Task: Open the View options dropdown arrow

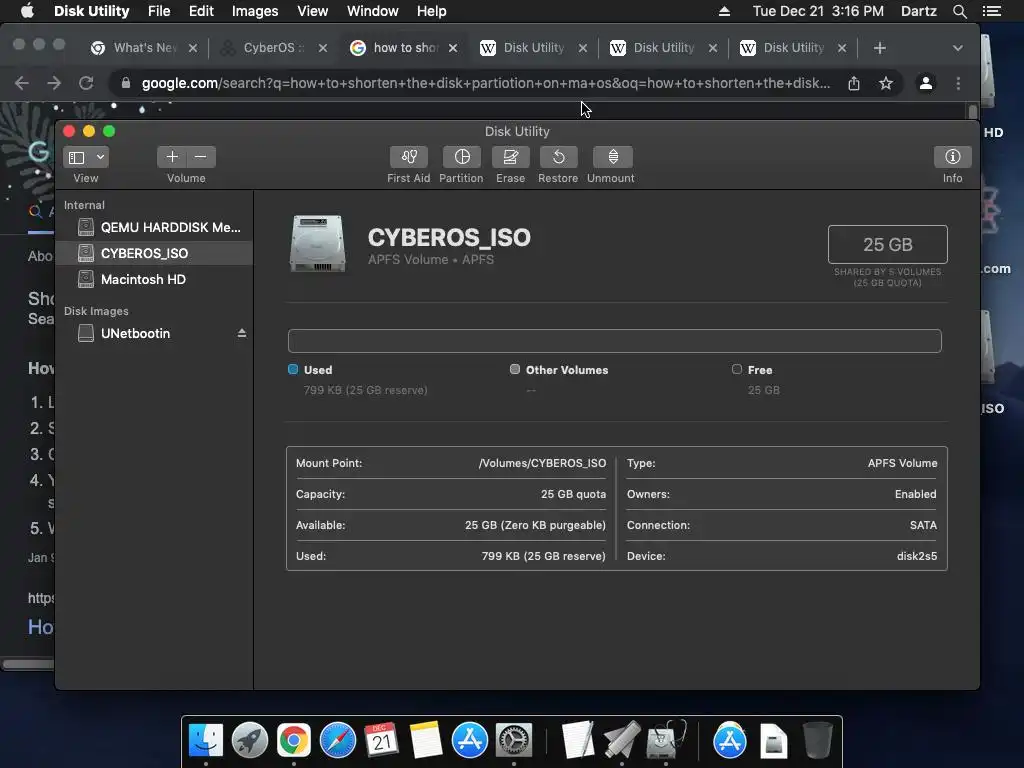Action: 100,157
